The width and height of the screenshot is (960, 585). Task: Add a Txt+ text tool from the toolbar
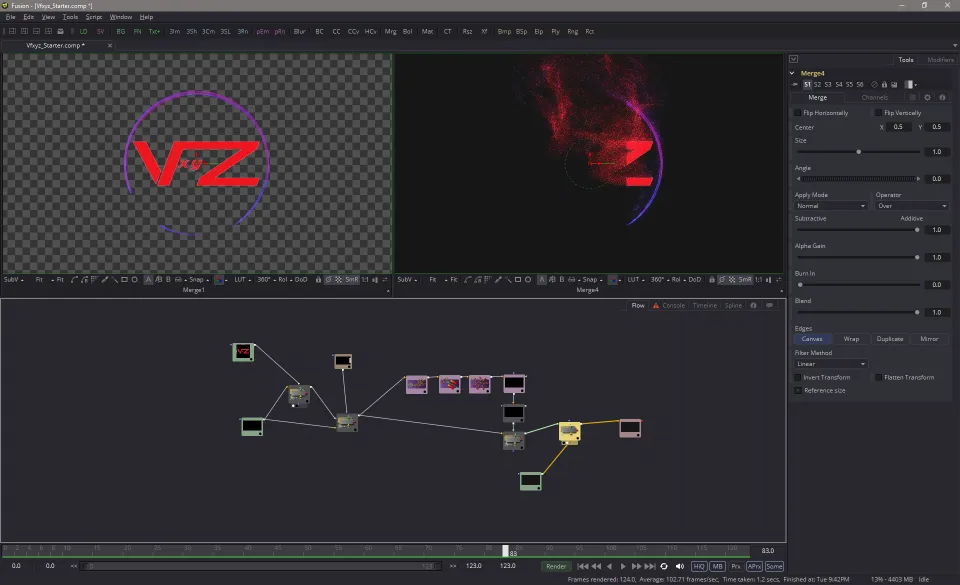154,31
